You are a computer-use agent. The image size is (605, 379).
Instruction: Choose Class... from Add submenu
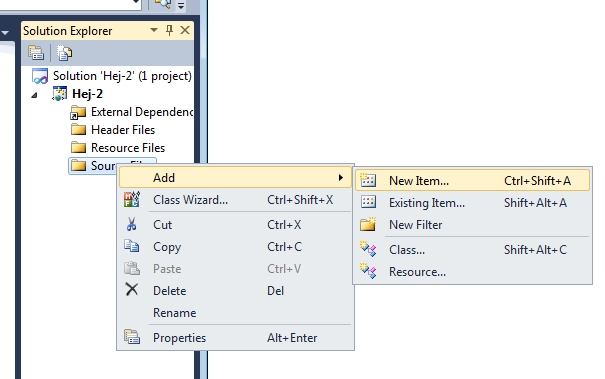[x=472, y=250]
